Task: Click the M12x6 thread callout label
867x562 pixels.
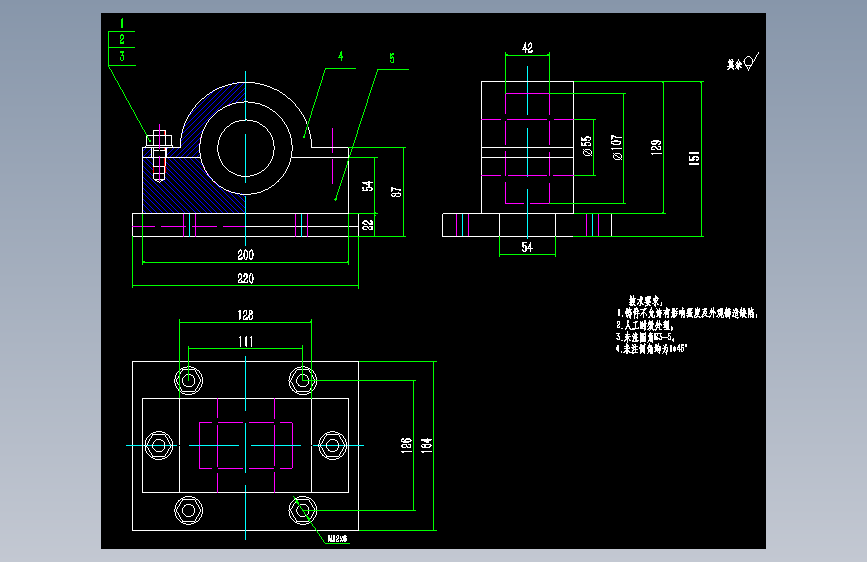Action: 337,538
